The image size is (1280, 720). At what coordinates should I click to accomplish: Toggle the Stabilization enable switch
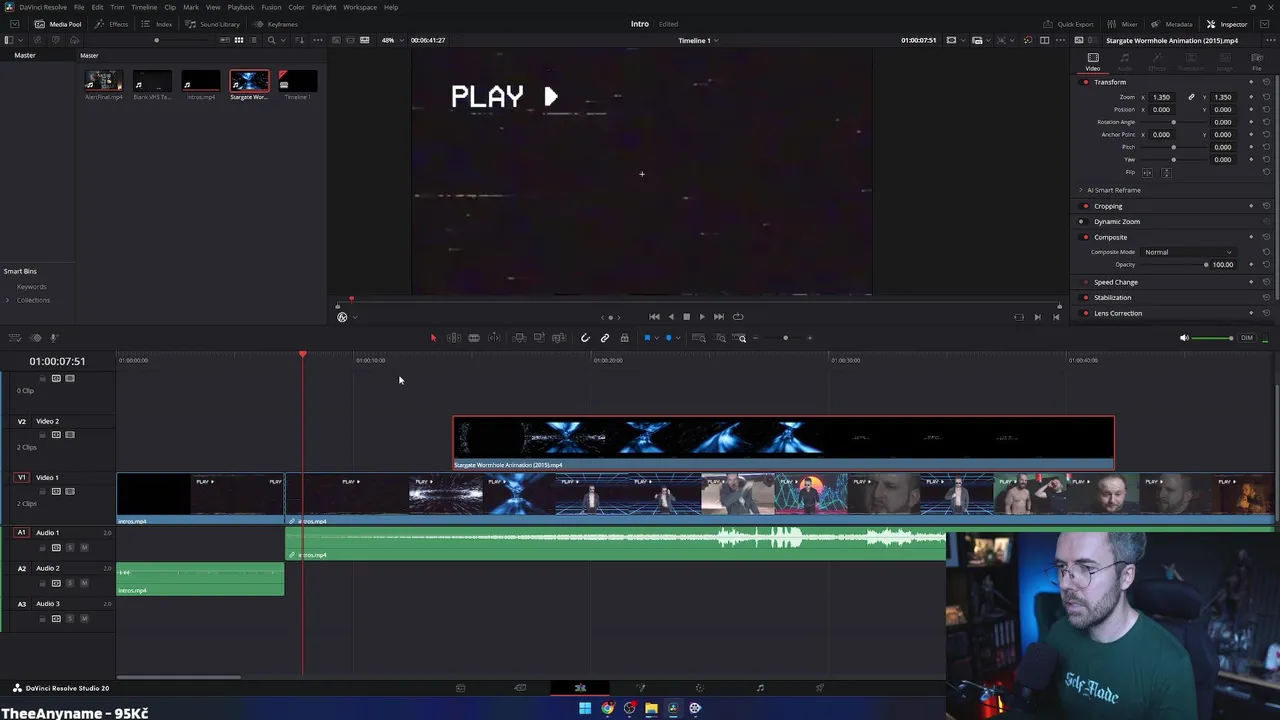(1085, 297)
